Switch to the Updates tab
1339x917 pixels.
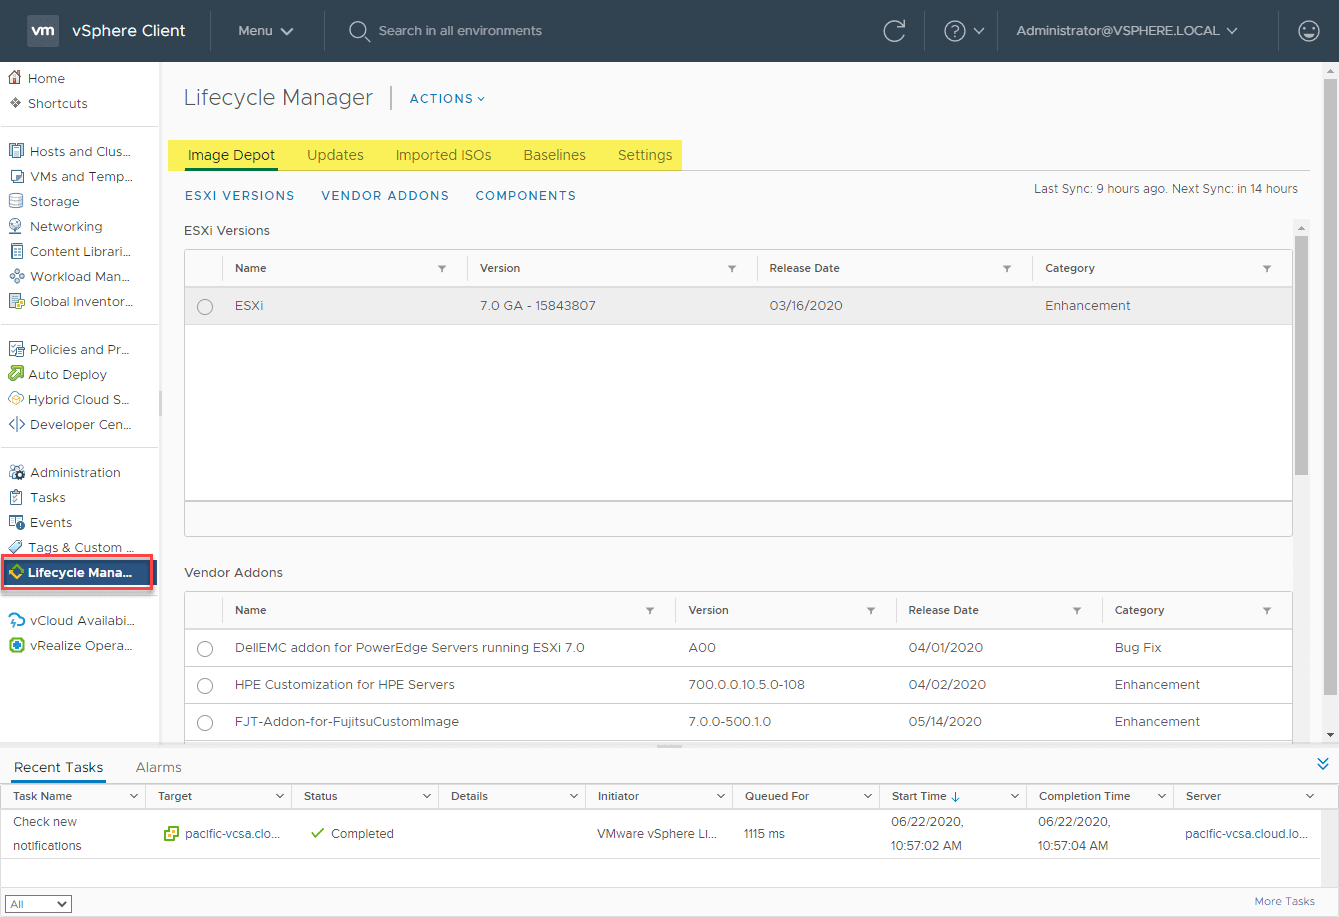[335, 155]
